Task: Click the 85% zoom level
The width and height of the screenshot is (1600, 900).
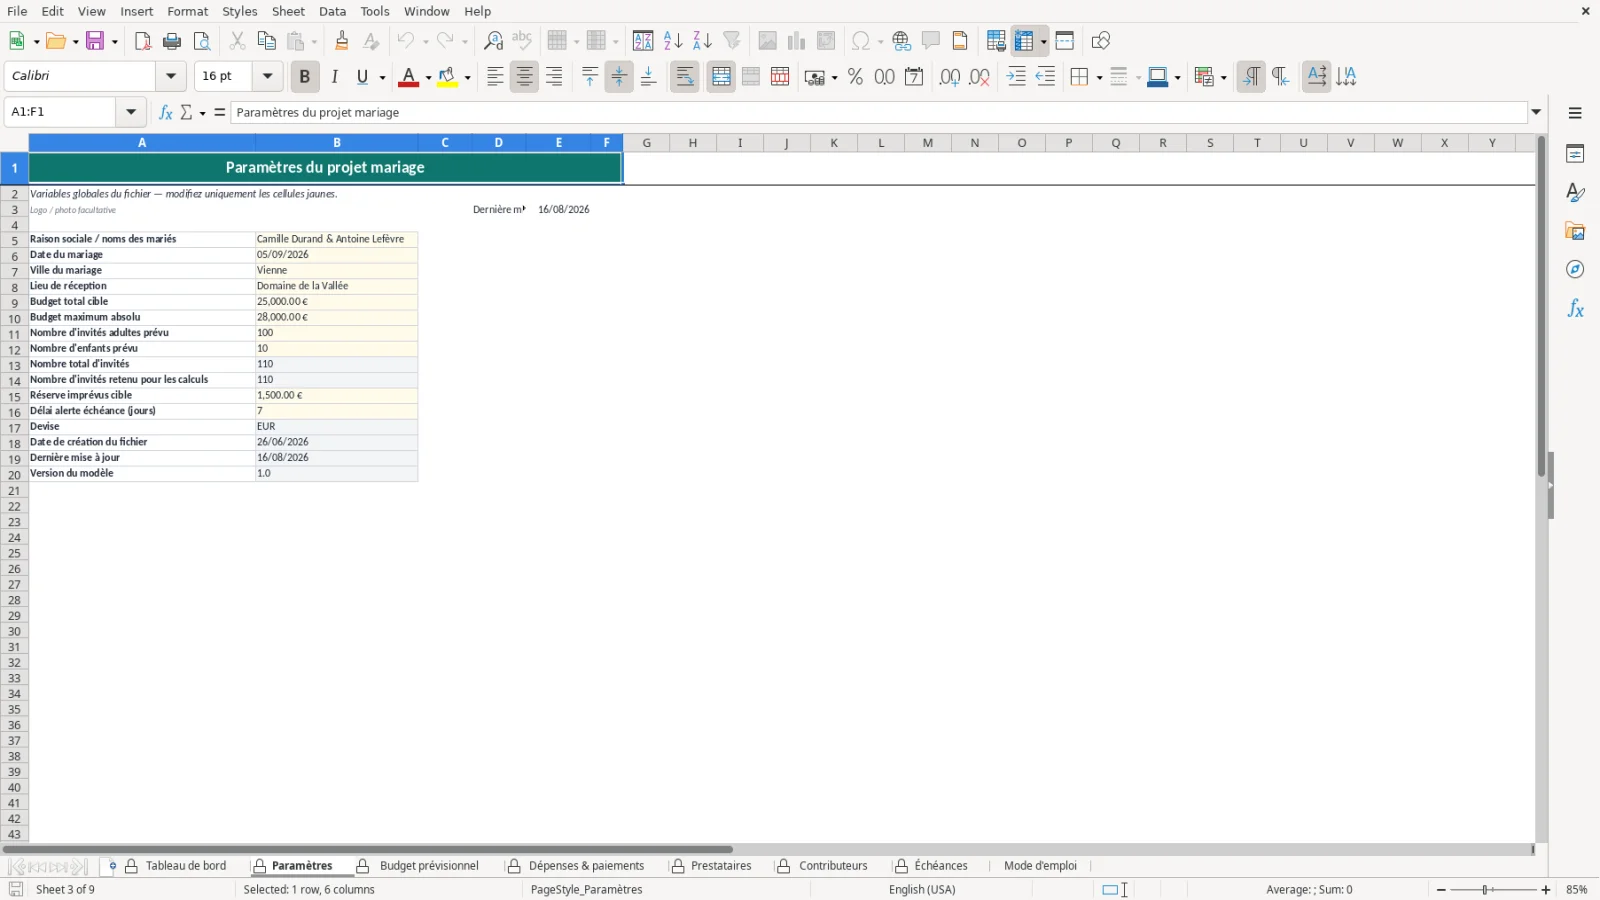Action: pos(1577,890)
